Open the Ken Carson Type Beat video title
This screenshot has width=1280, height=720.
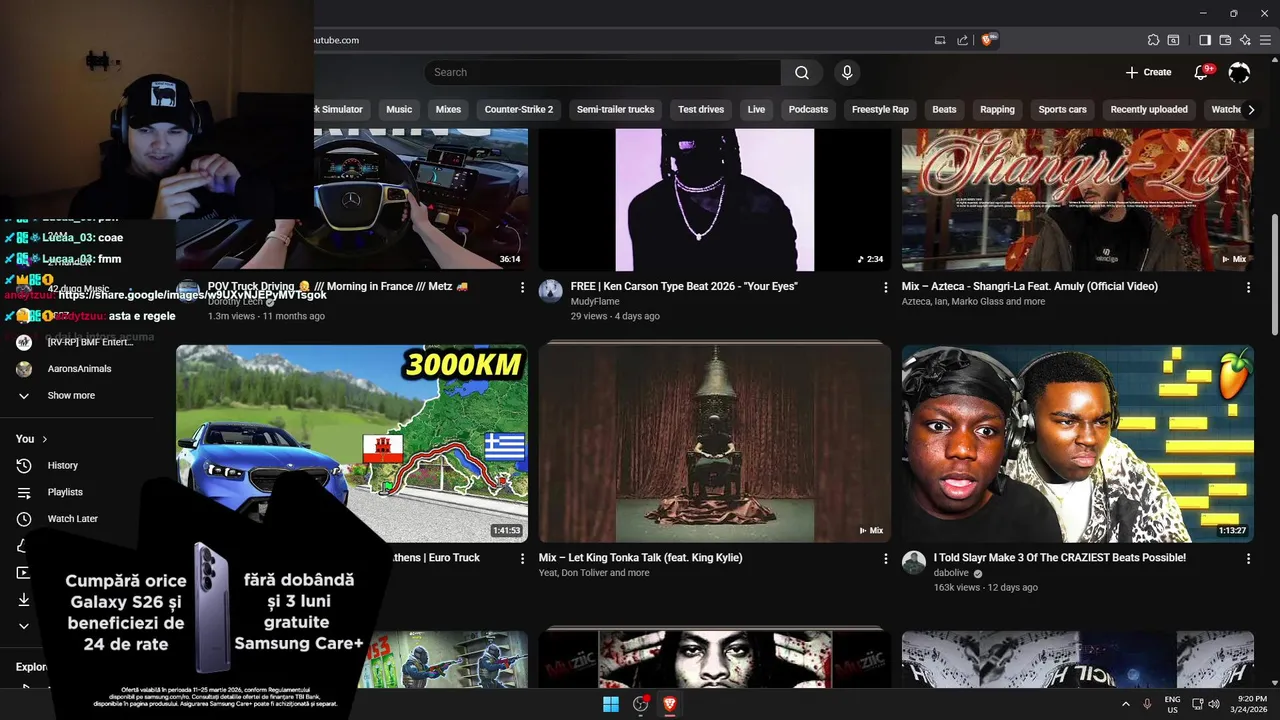[684, 286]
